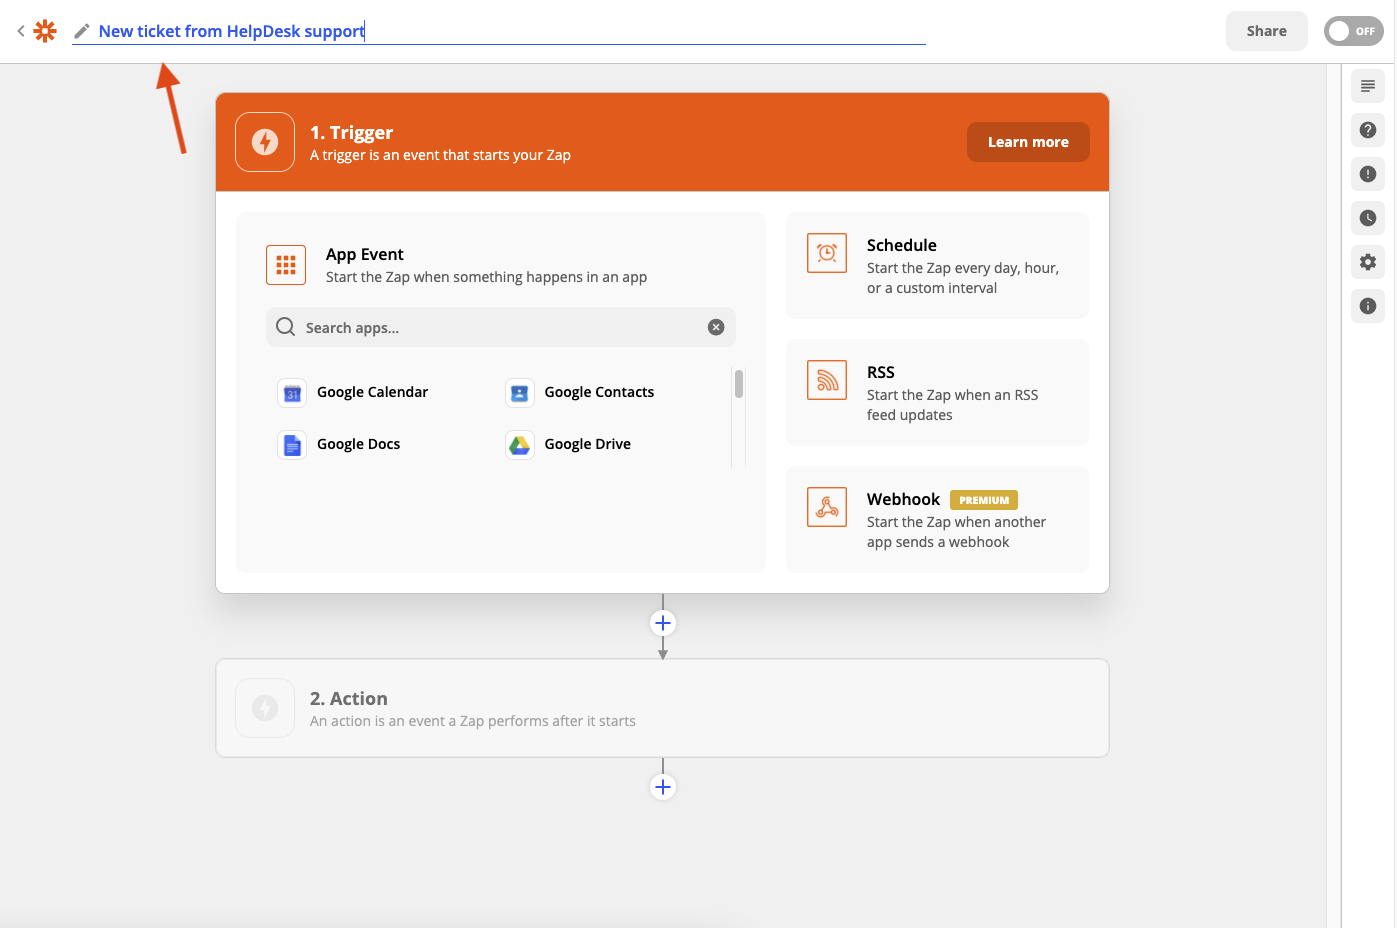Click the RSS feed icon
The image size is (1397, 928).
(x=827, y=380)
